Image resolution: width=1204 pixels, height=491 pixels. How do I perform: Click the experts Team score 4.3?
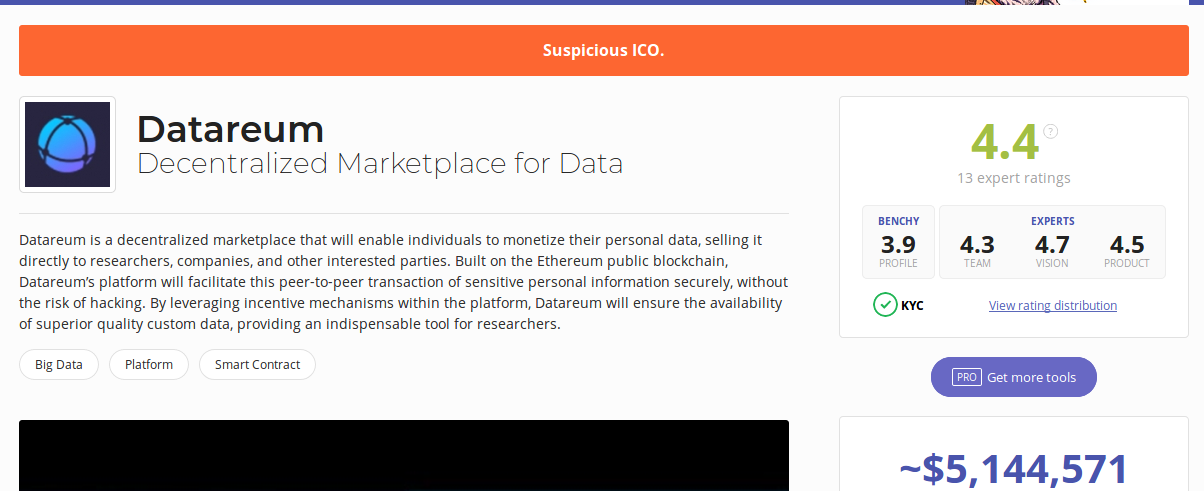(977, 244)
